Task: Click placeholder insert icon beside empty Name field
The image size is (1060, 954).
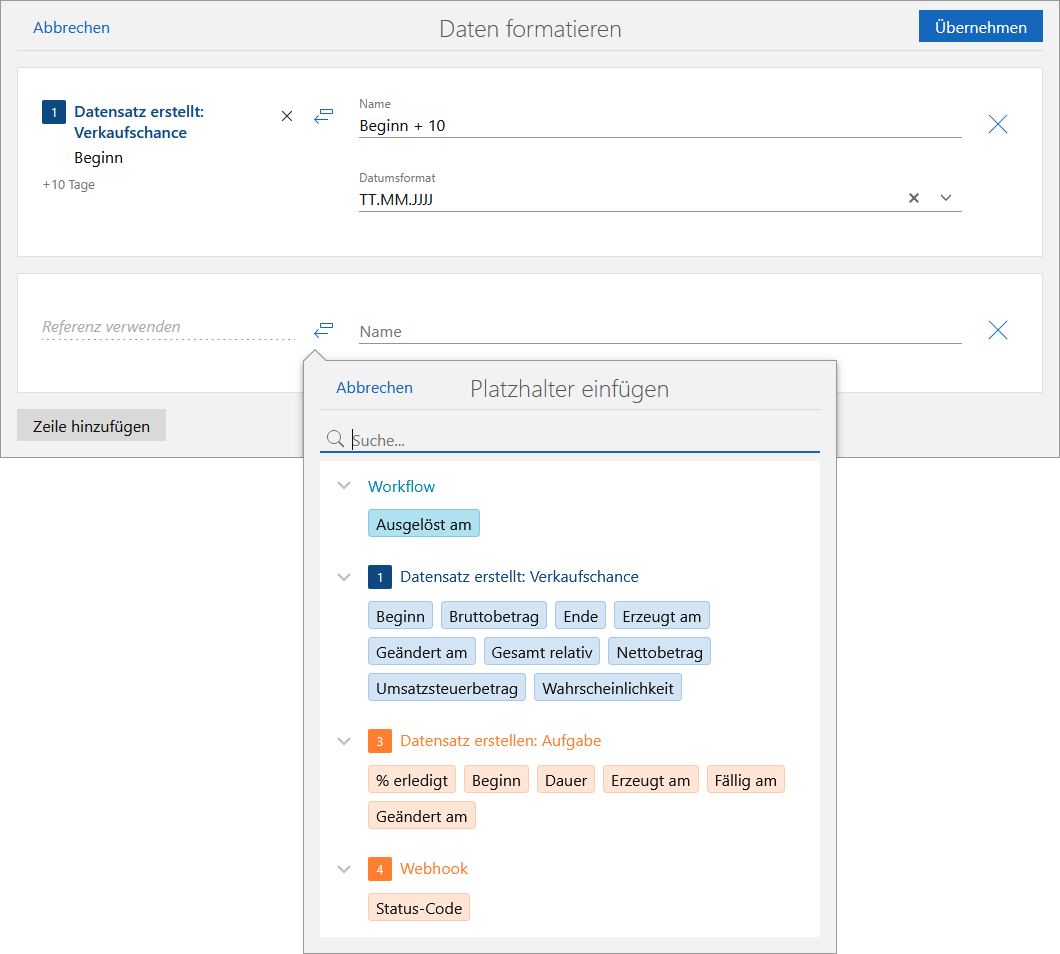Action: tap(322, 329)
